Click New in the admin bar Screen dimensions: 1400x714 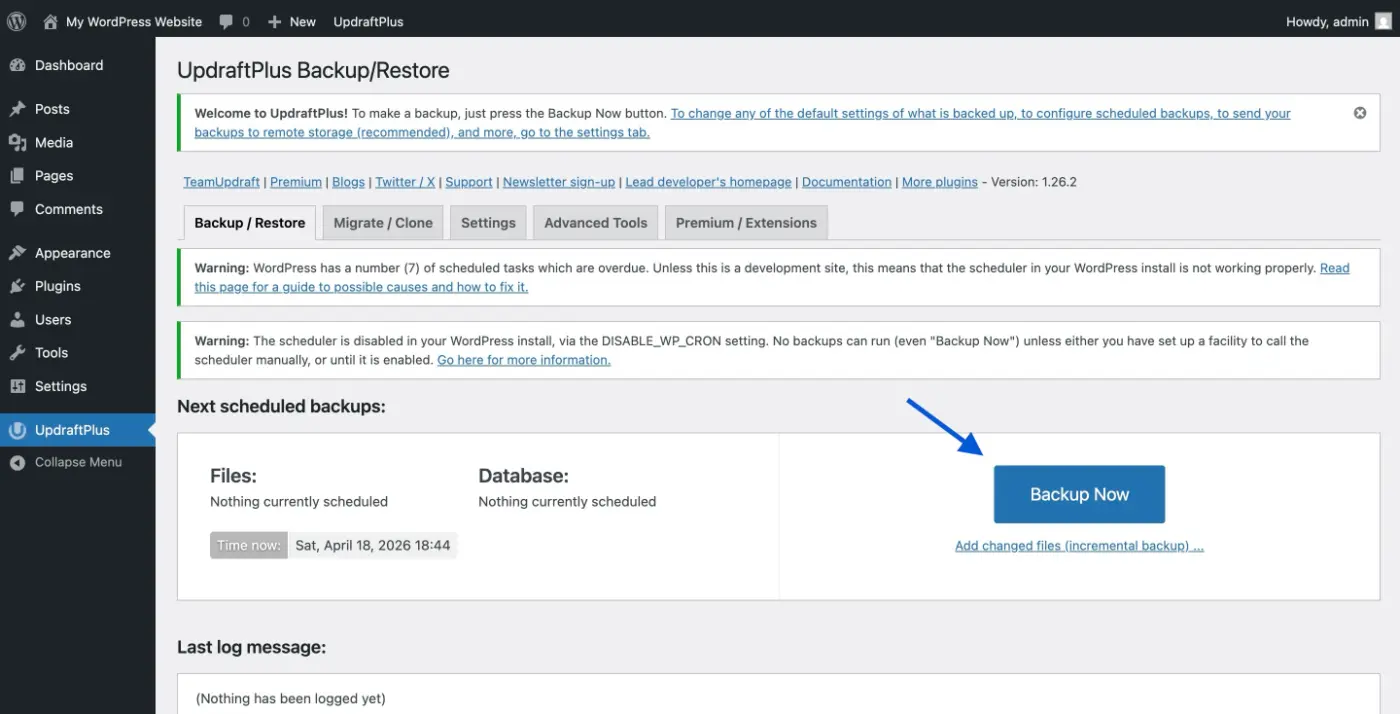point(302,21)
